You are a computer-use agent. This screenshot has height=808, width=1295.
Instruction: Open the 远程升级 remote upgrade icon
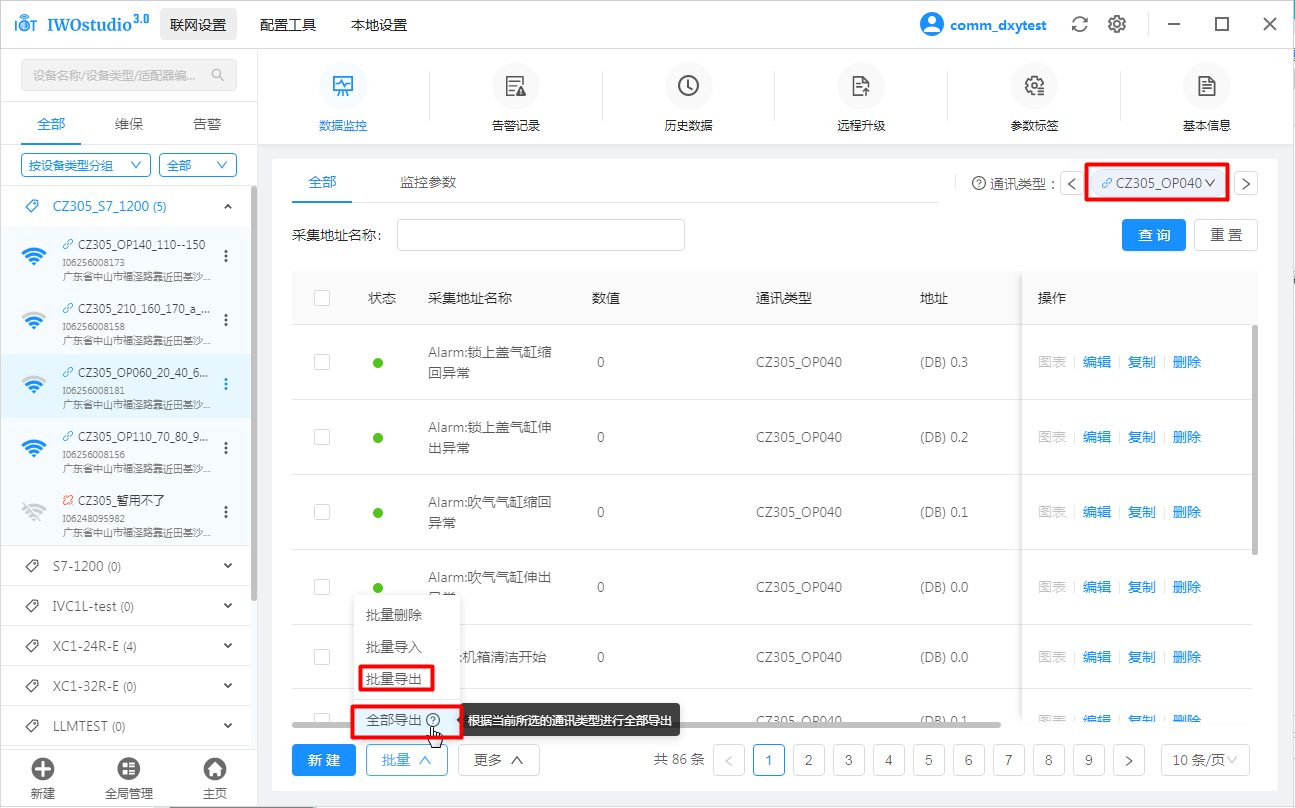point(861,87)
